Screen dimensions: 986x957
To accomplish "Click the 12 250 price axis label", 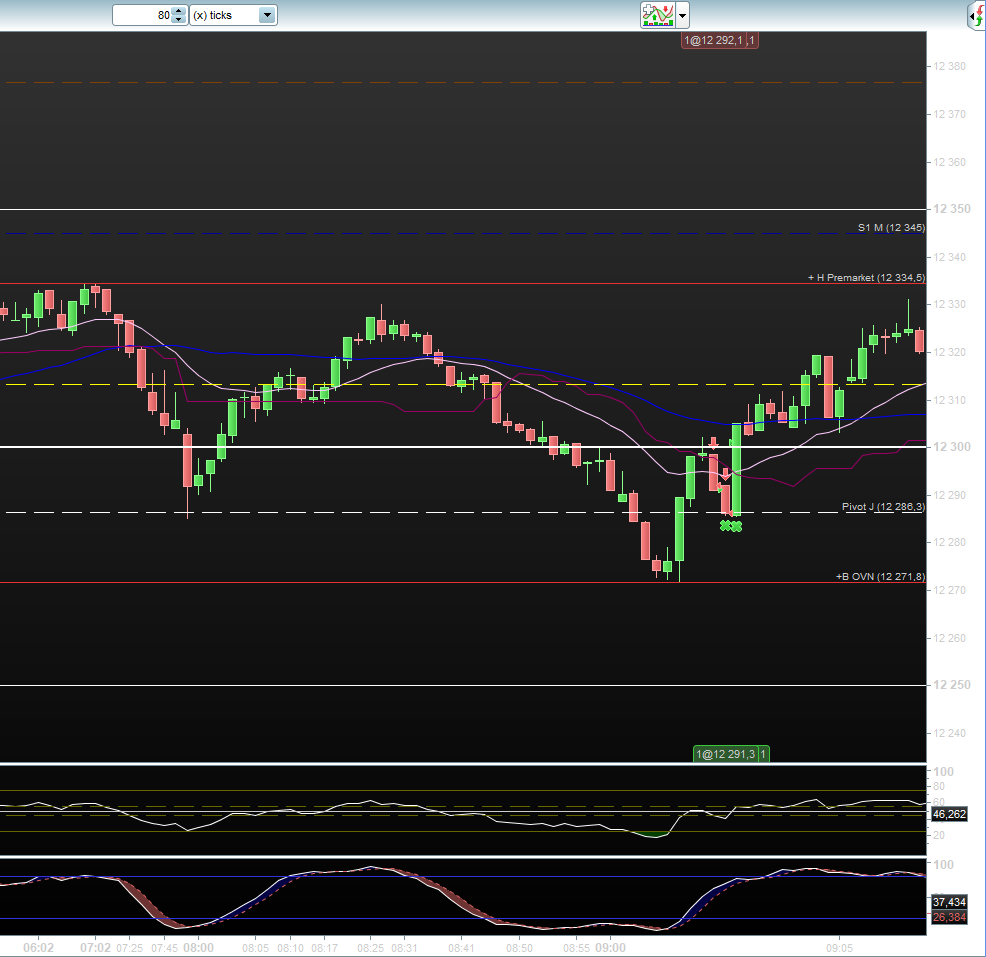I will point(951,685).
